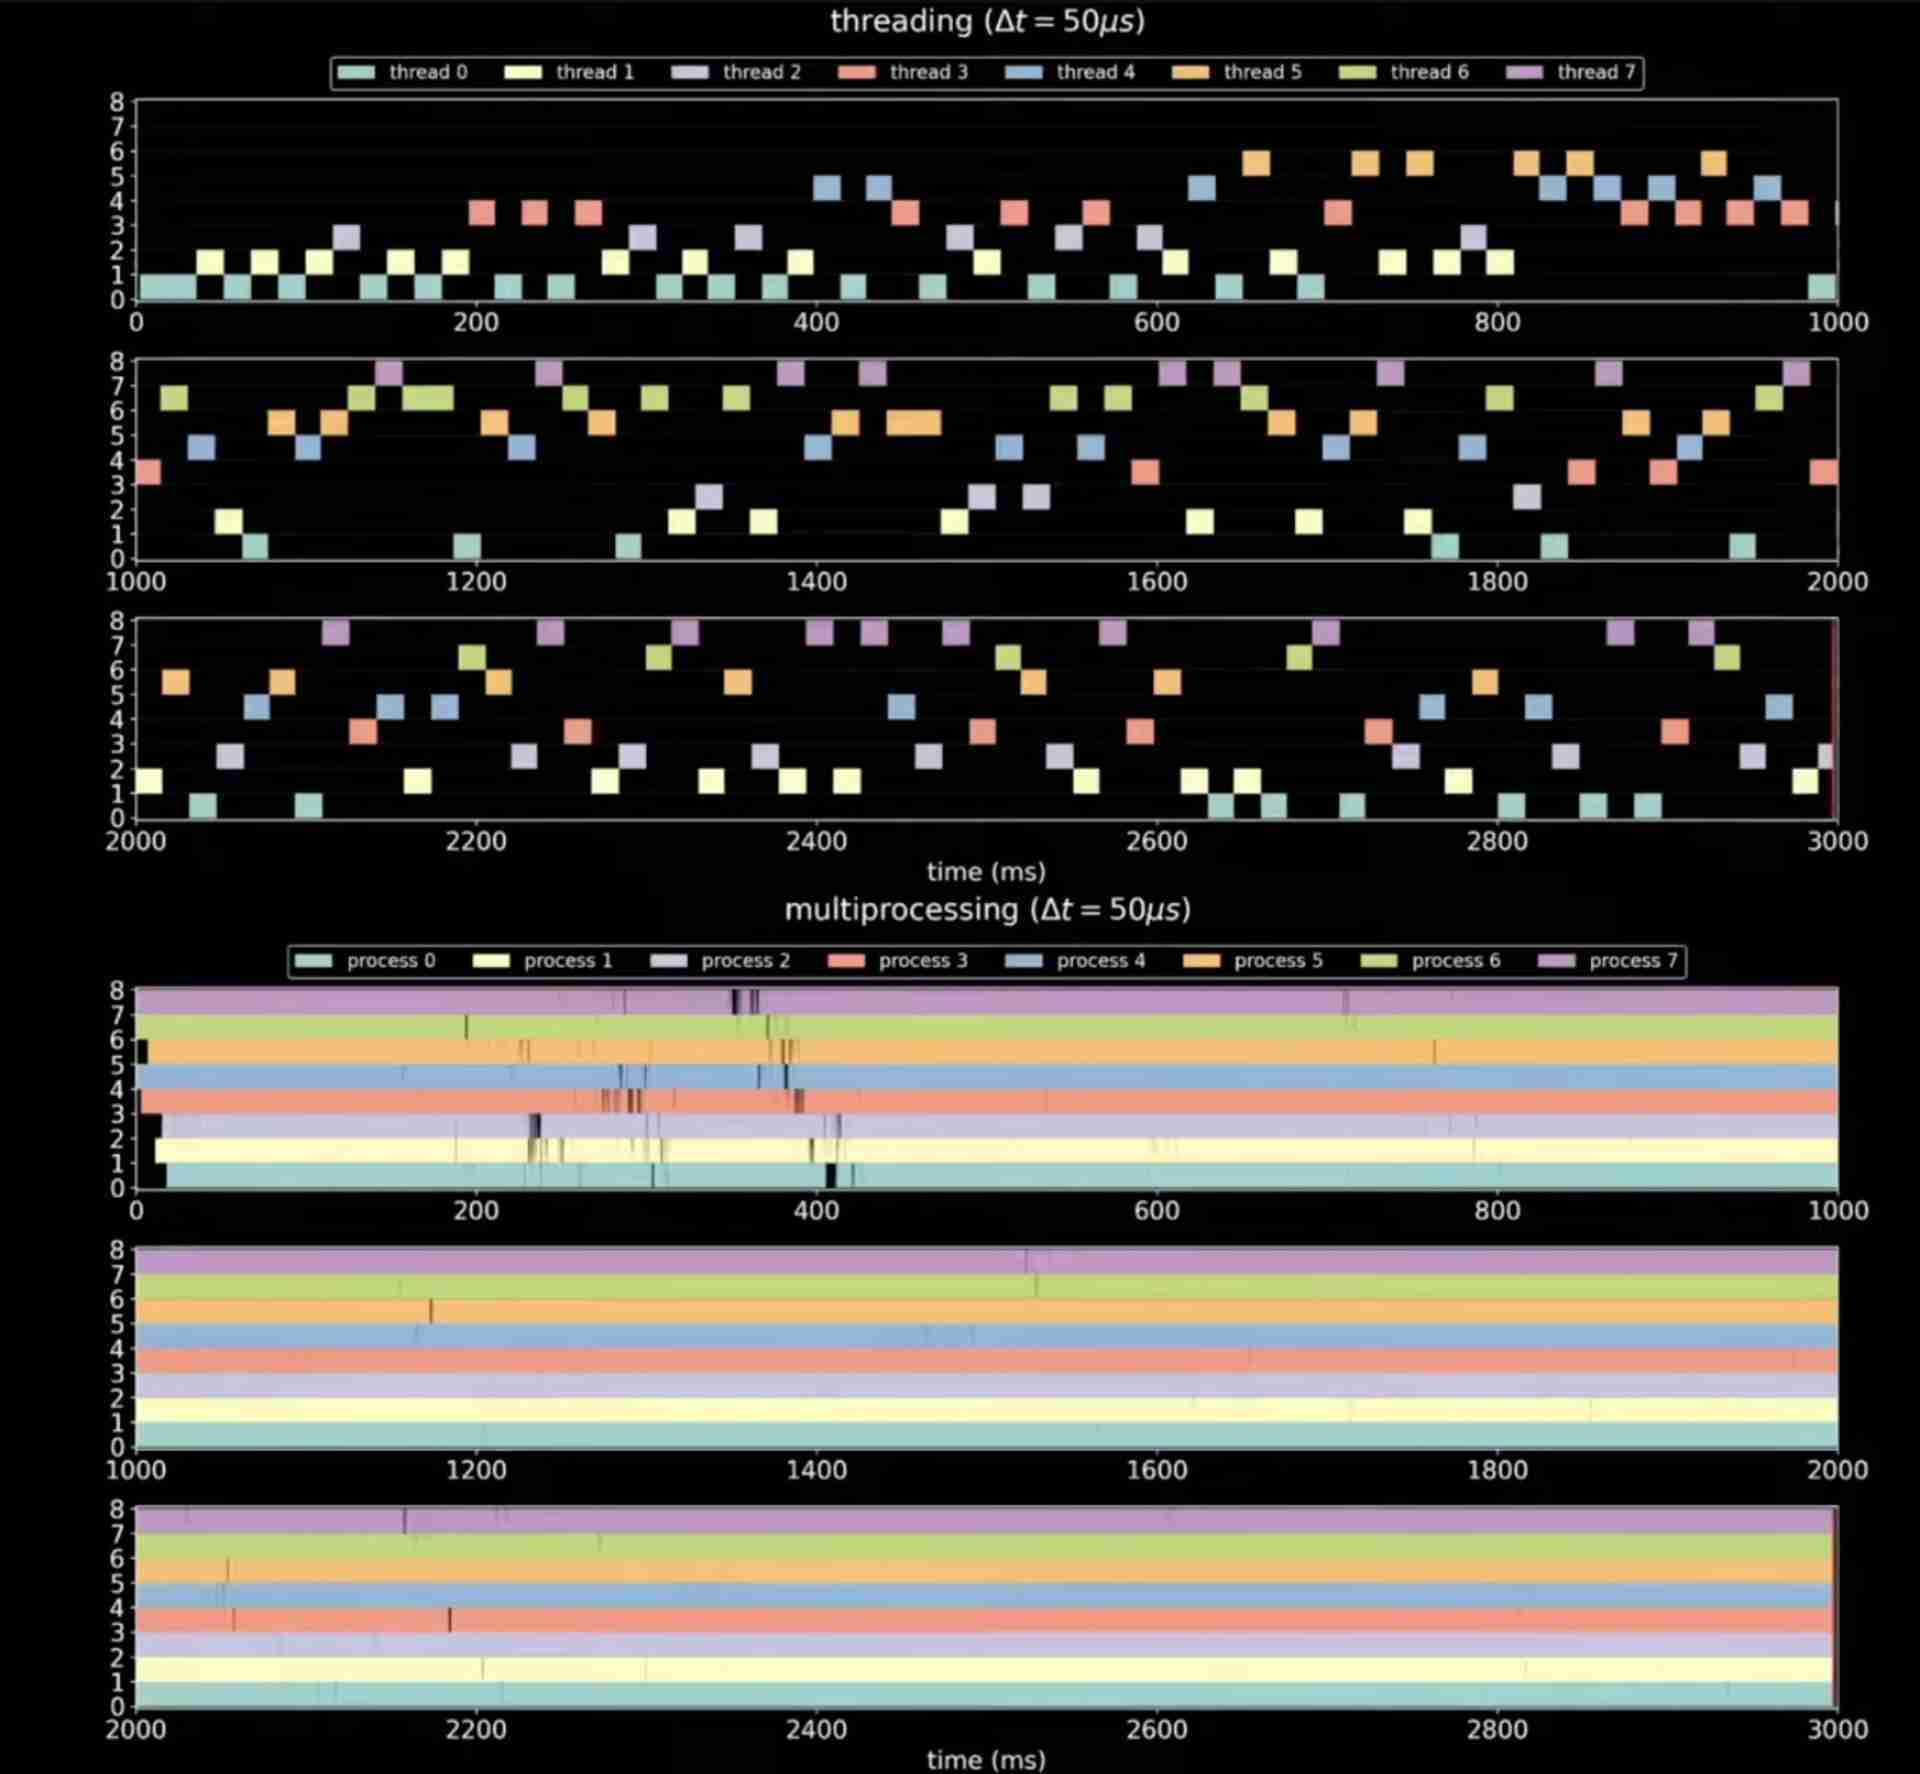This screenshot has height=1774, width=1920.
Task: Select the 'thread 2' legend label text
Action: tap(762, 72)
